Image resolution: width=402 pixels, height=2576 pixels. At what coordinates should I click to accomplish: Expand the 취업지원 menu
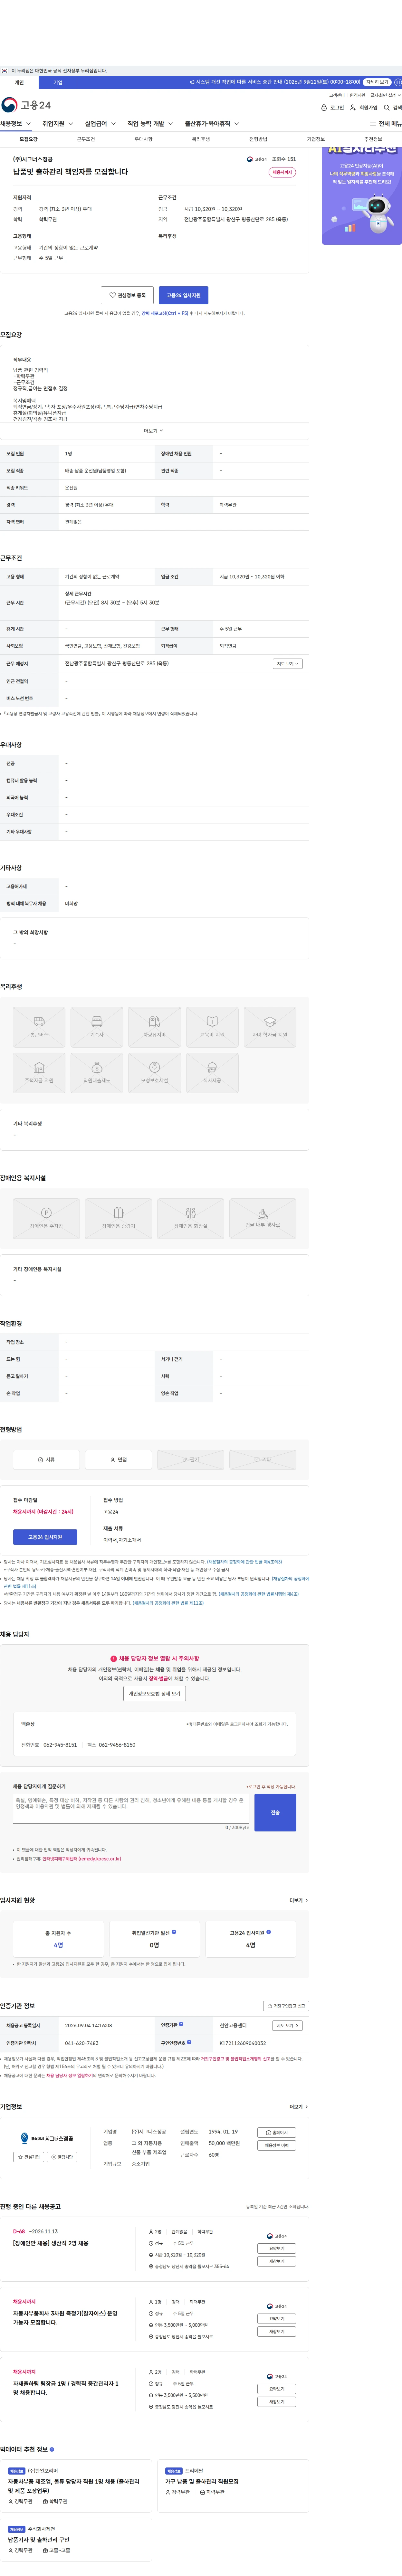(58, 124)
